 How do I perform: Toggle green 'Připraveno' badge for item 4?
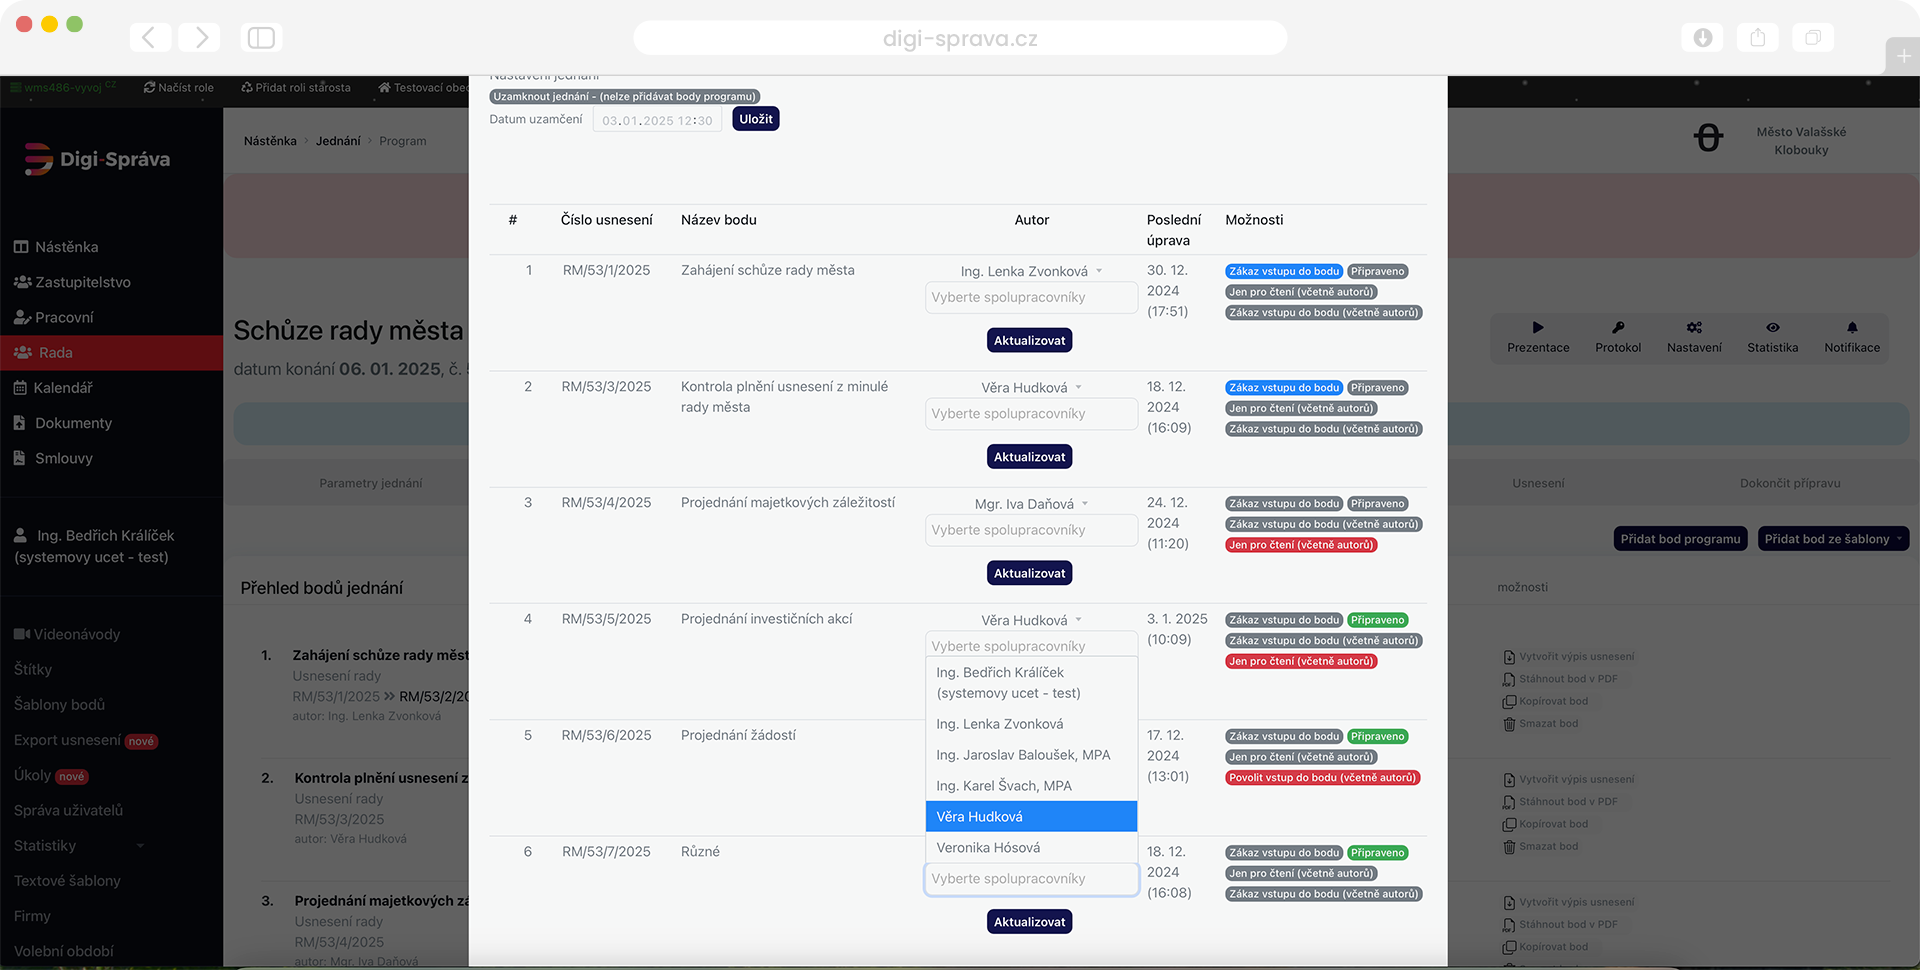[x=1377, y=620]
